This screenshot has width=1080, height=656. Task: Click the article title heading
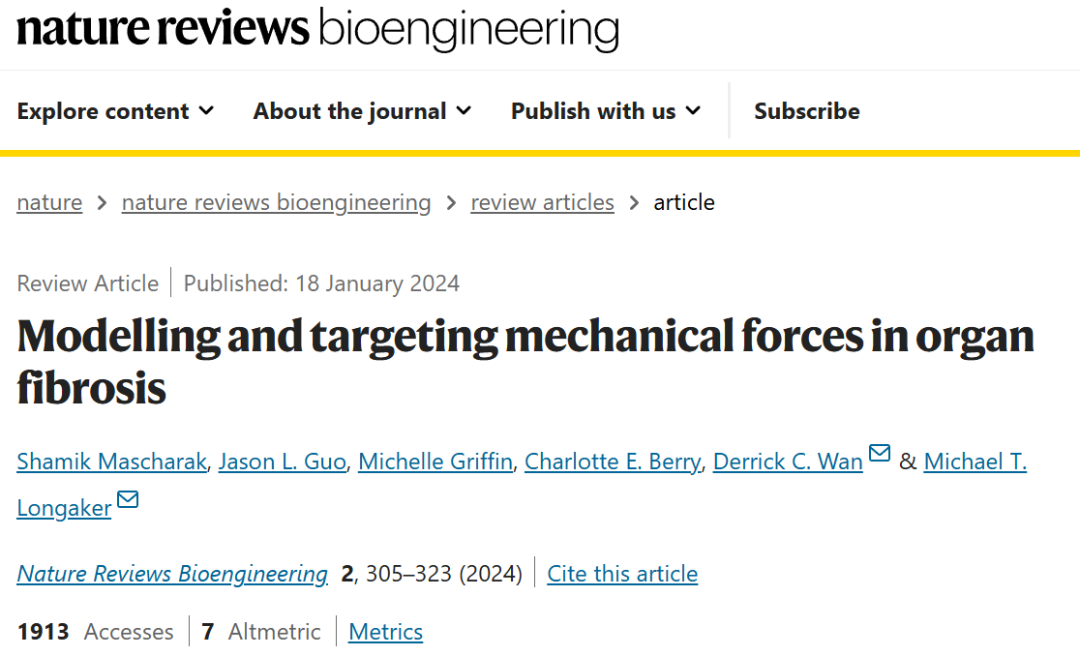525,361
